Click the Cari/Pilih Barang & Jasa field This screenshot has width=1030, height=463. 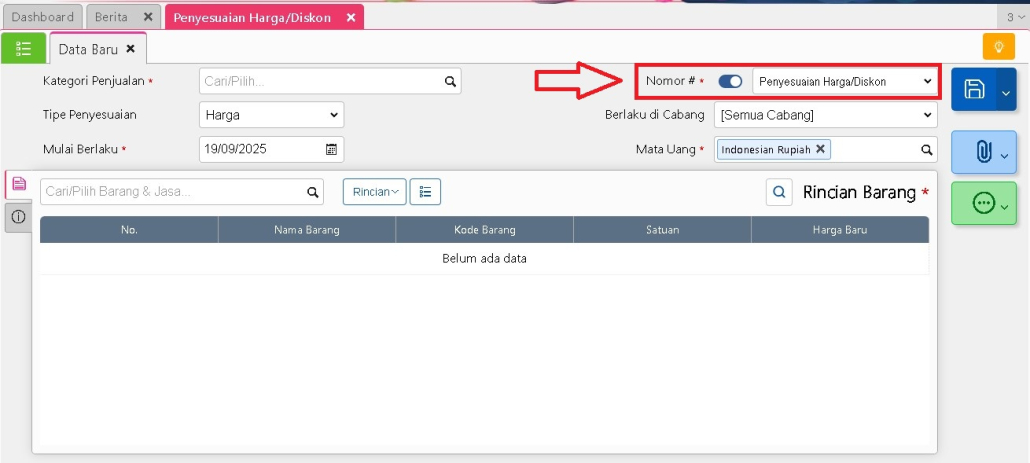[x=173, y=192]
